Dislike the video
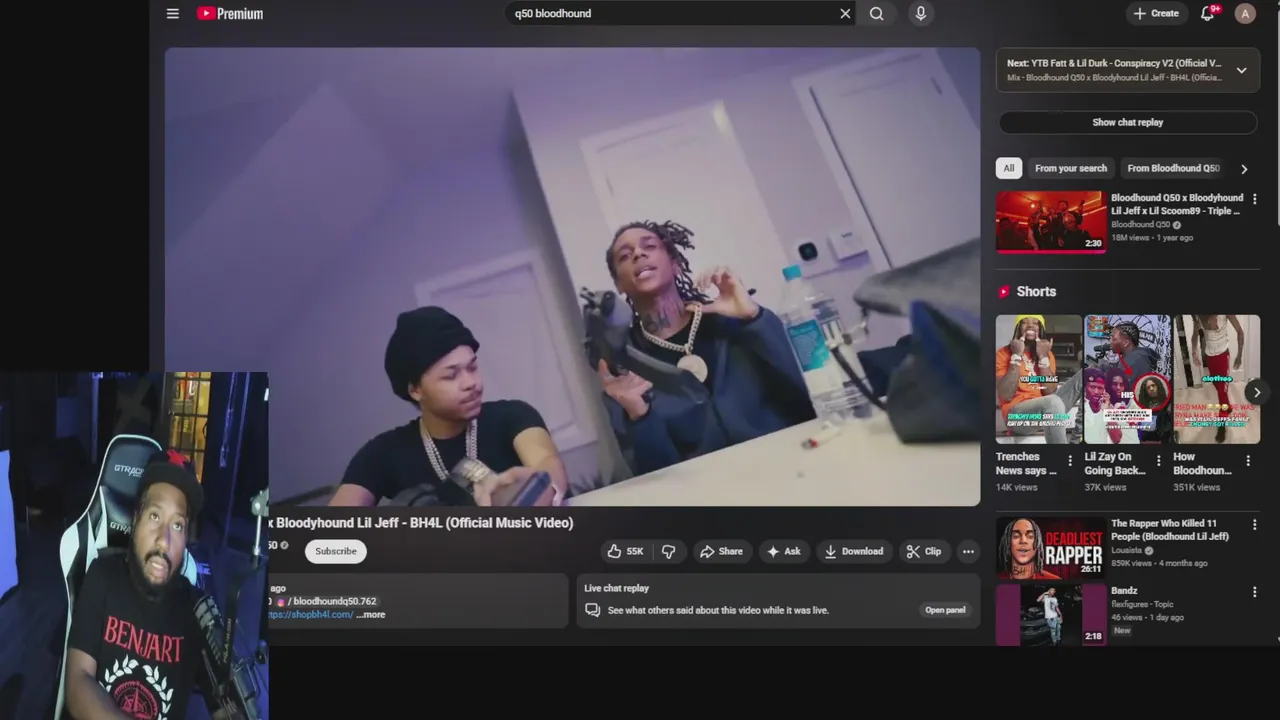The width and height of the screenshot is (1280, 720). 668,551
